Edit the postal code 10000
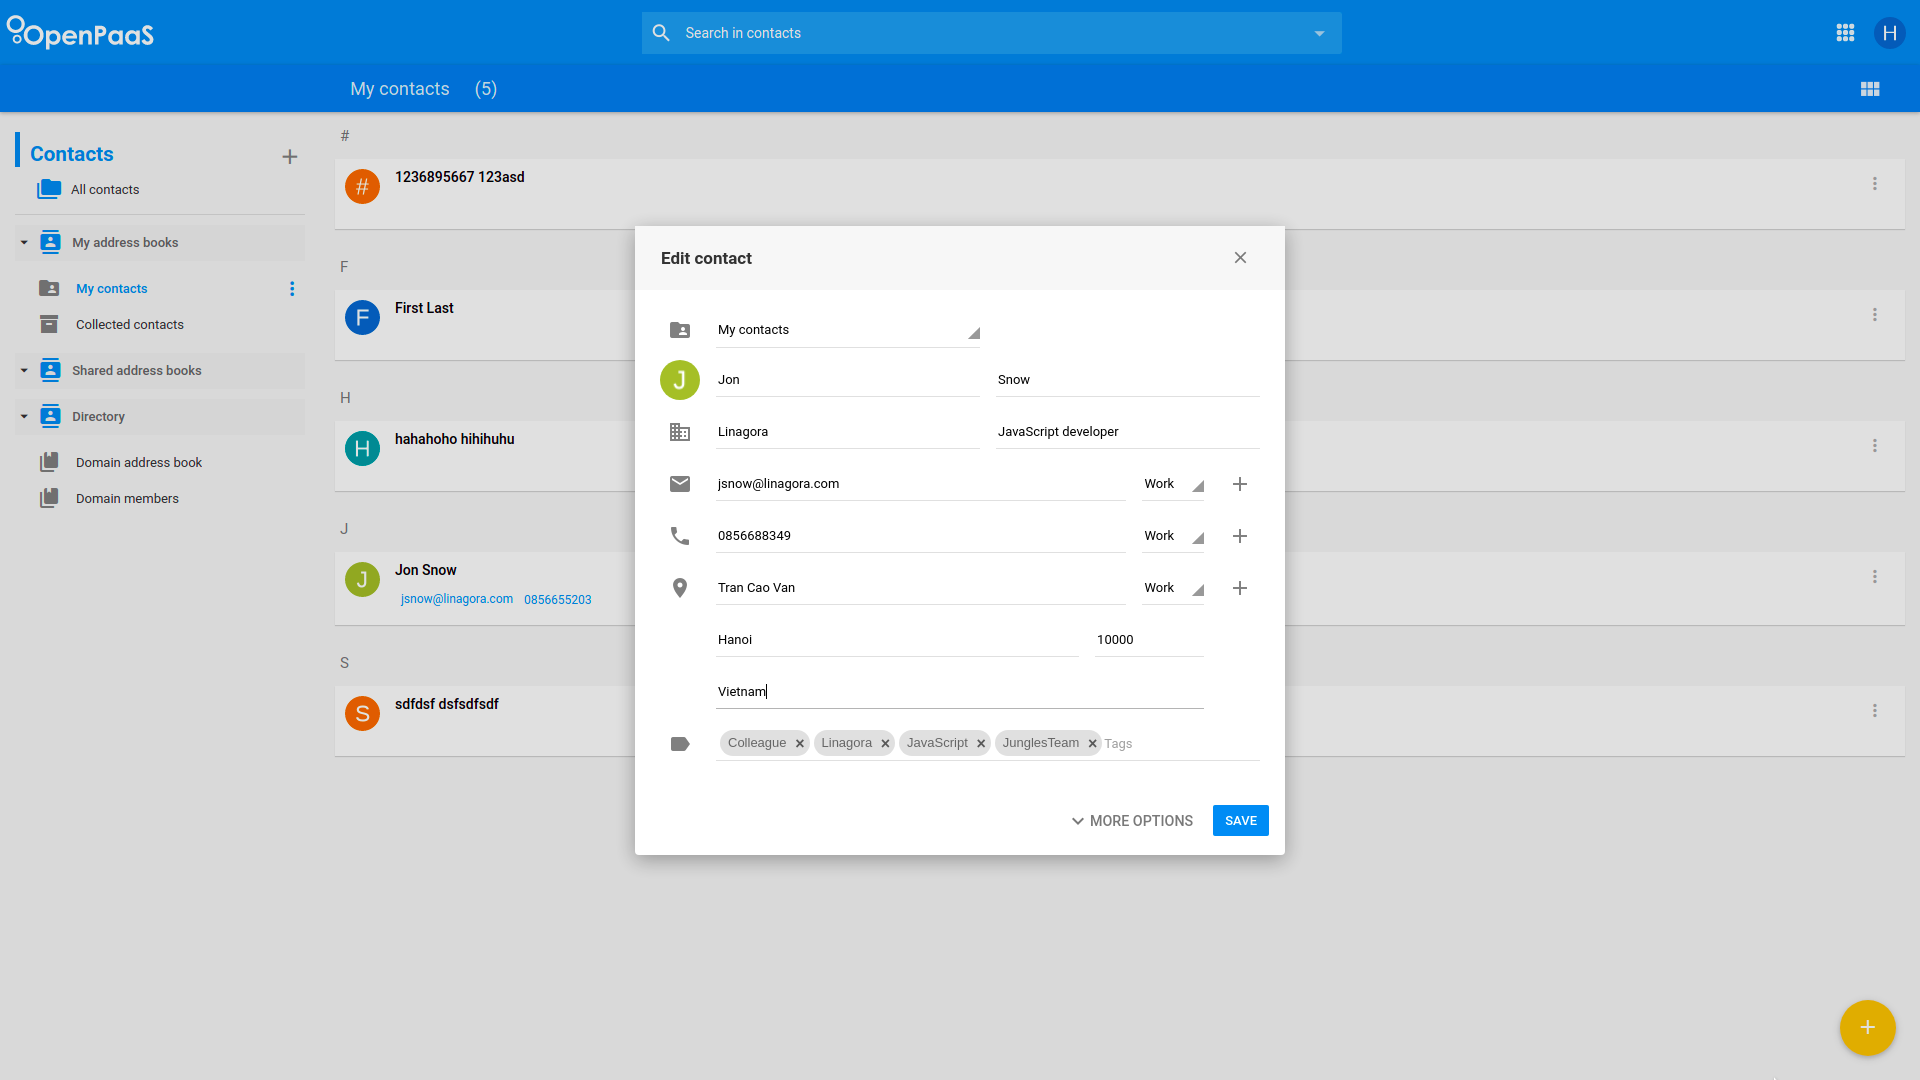Viewport: 1920px width, 1080px height. click(1150, 640)
